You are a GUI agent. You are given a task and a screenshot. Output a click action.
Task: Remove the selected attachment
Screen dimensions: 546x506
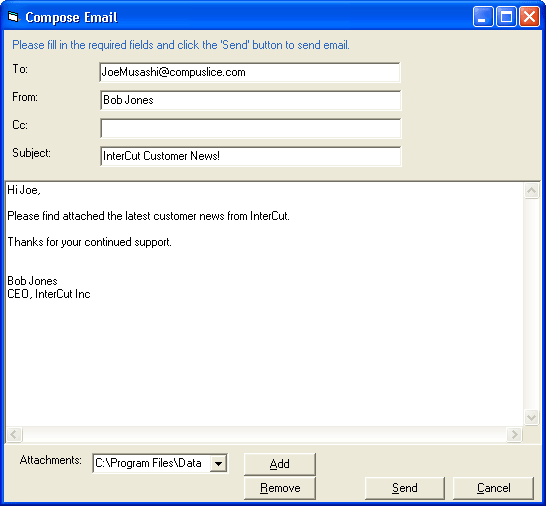click(x=280, y=488)
